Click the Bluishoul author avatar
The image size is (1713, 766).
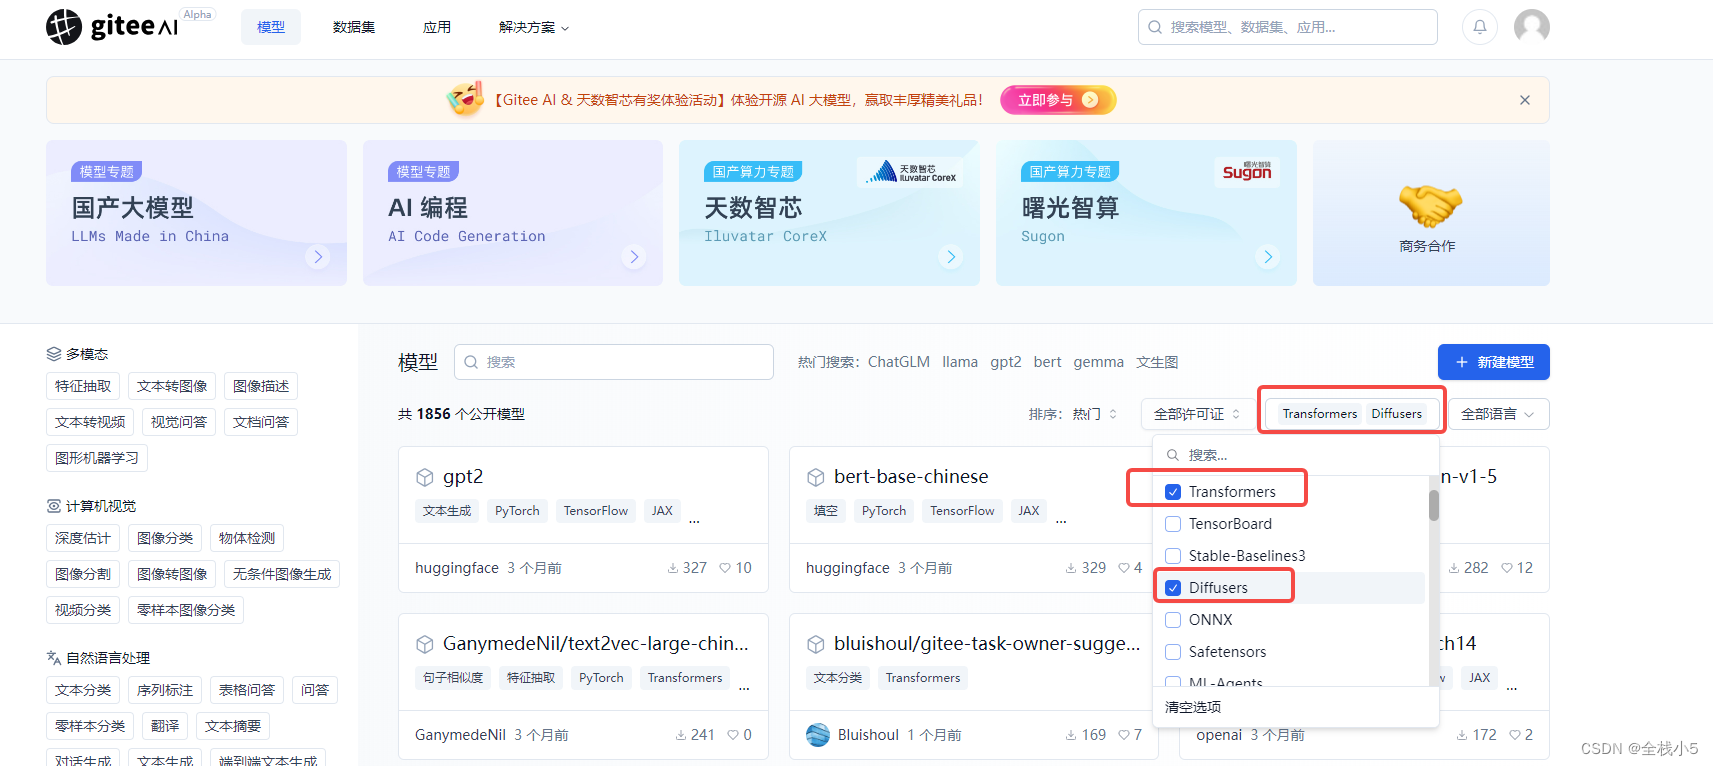pyautogui.click(x=818, y=735)
